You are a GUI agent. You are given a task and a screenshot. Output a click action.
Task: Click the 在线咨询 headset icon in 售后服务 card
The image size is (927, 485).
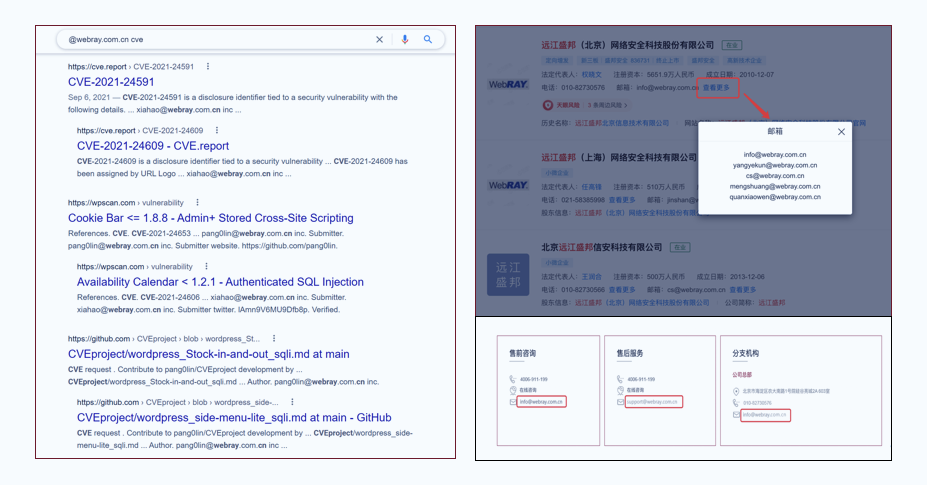pyautogui.click(x=620, y=390)
